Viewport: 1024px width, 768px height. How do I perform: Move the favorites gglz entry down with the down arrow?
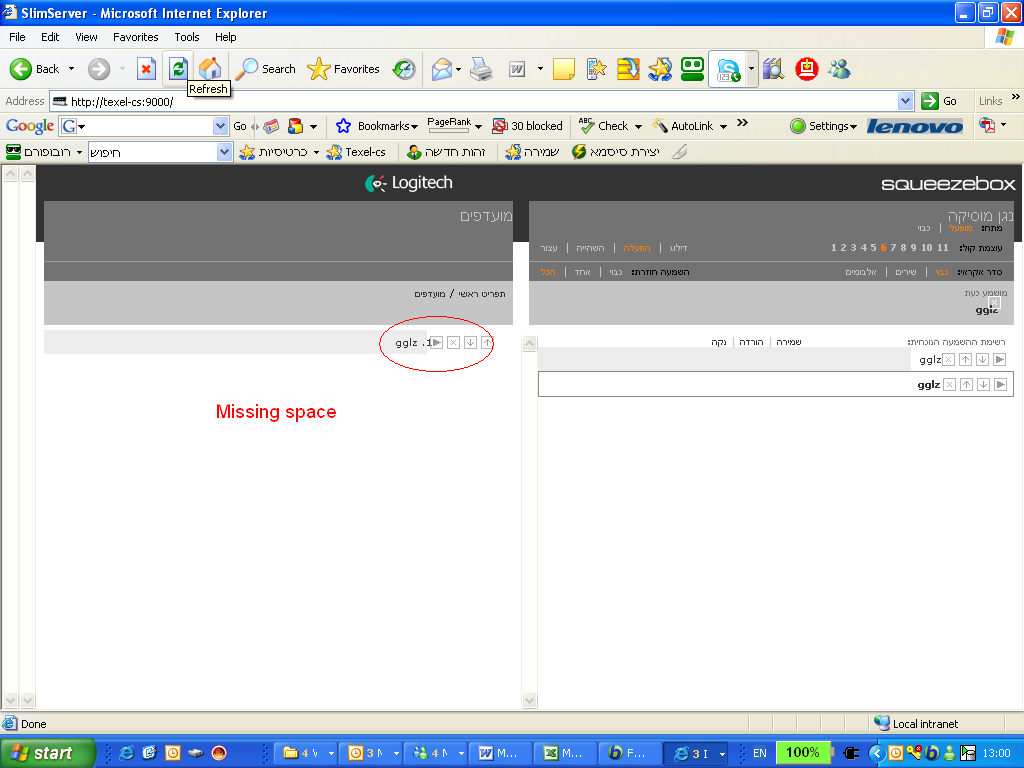(470, 343)
